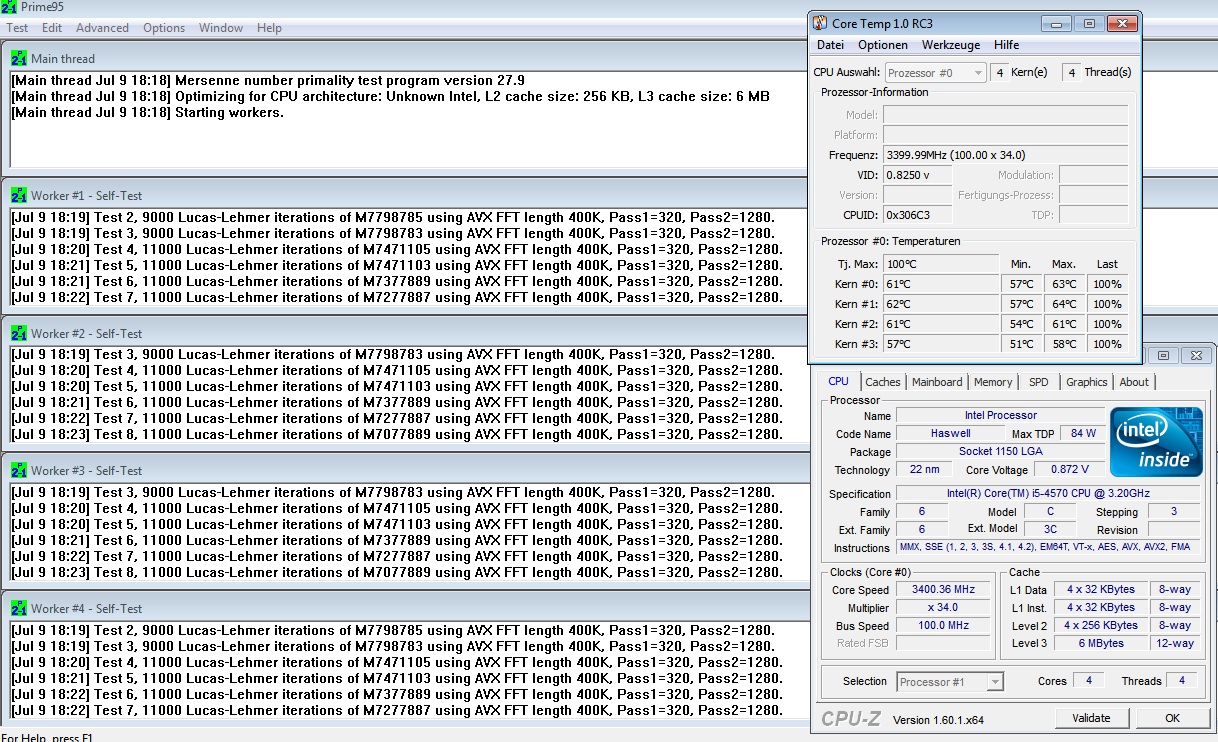
Task: Click the Prime95 application title bar icon
Action: [x=9, y=7]
